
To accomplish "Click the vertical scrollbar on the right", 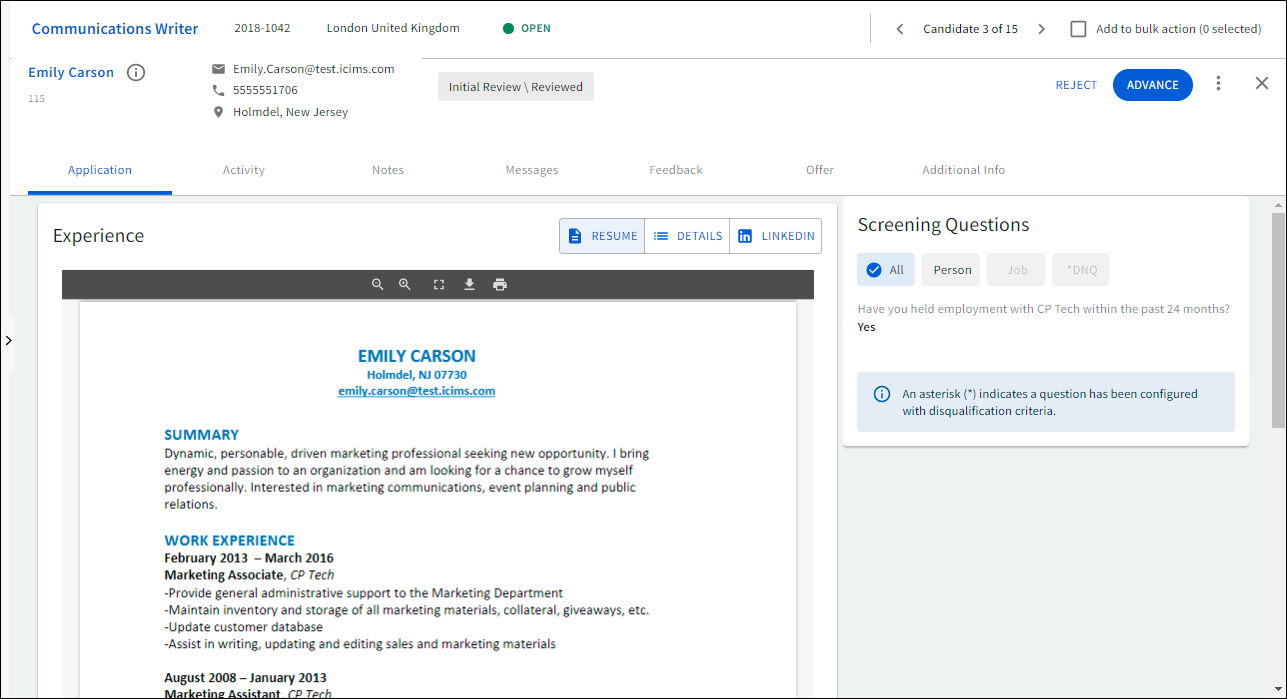I will (x=1278, y=320).
